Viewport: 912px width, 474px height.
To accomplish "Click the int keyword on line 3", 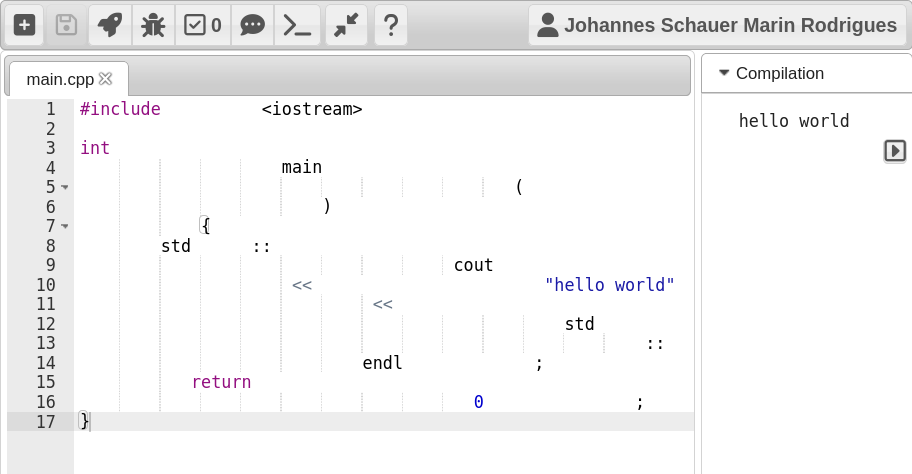I will (x=95, y=148).
